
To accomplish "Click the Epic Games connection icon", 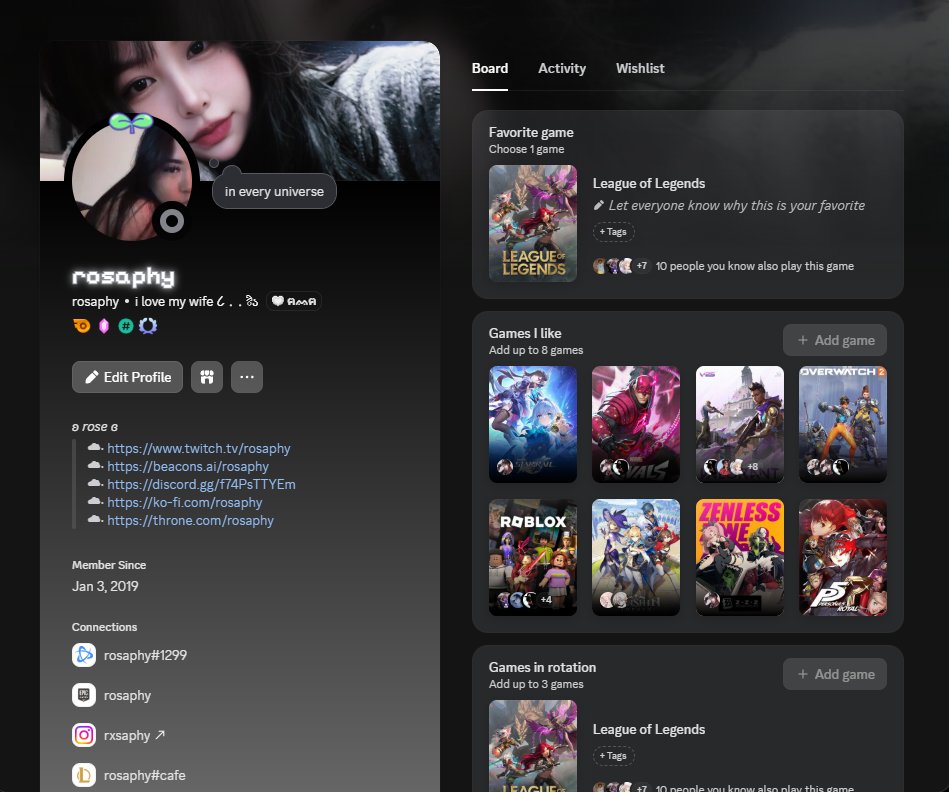I will tap(84, 695).
